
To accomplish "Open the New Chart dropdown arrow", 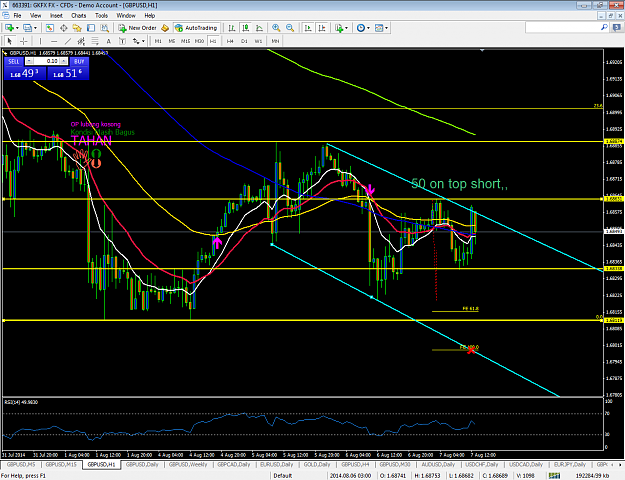I will point(17,28).
